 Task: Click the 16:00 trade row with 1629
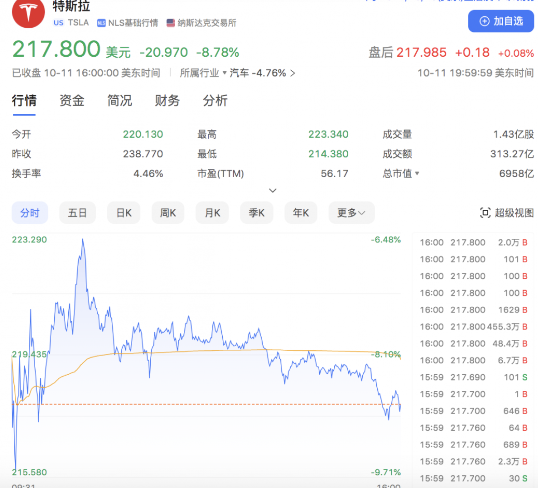pyautogui.click(x=473, y=310)
